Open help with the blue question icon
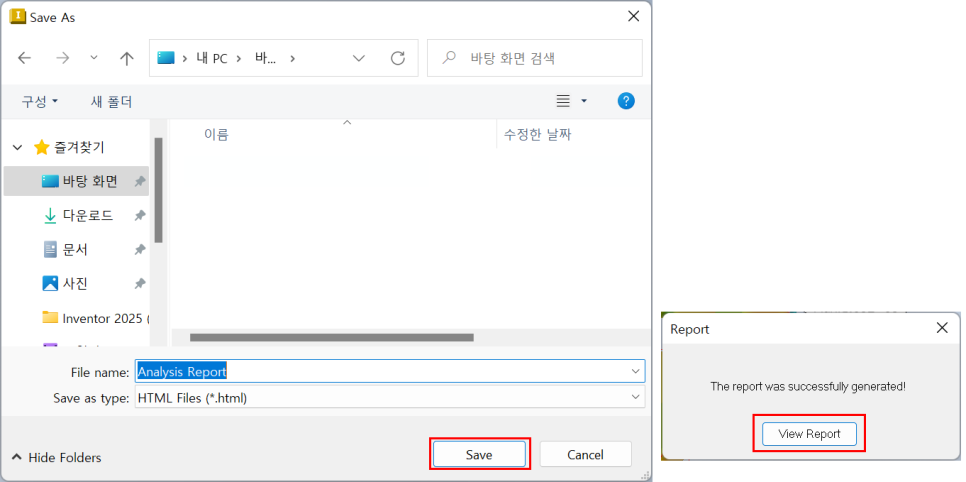This screenshot has height=482, width=966. coord(626,101)
